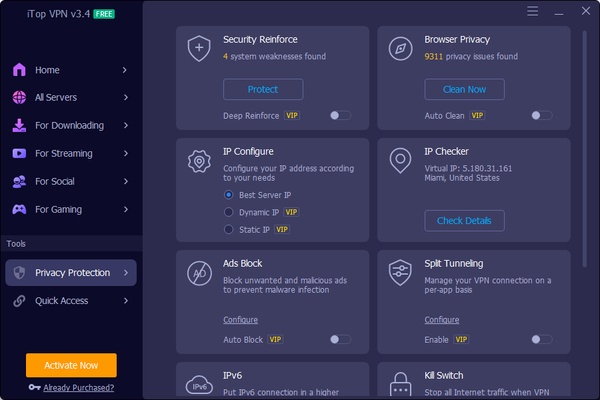Click the vertical scrollbar thumb
Screen dimensions: 600x400
pos(584,149)
